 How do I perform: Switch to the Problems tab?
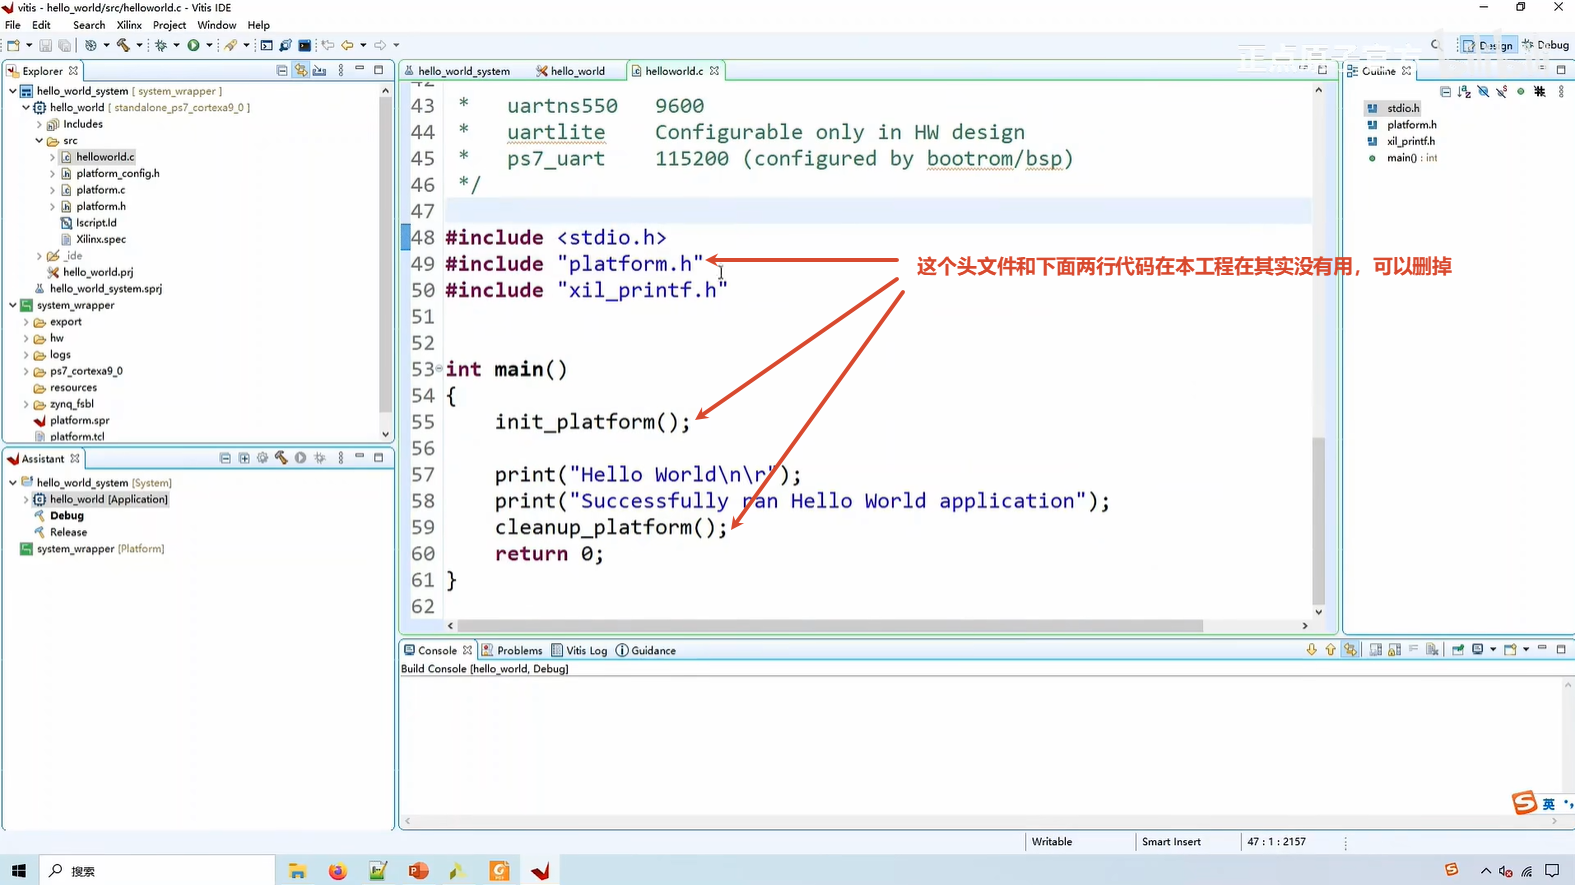(x=512, y=650)
